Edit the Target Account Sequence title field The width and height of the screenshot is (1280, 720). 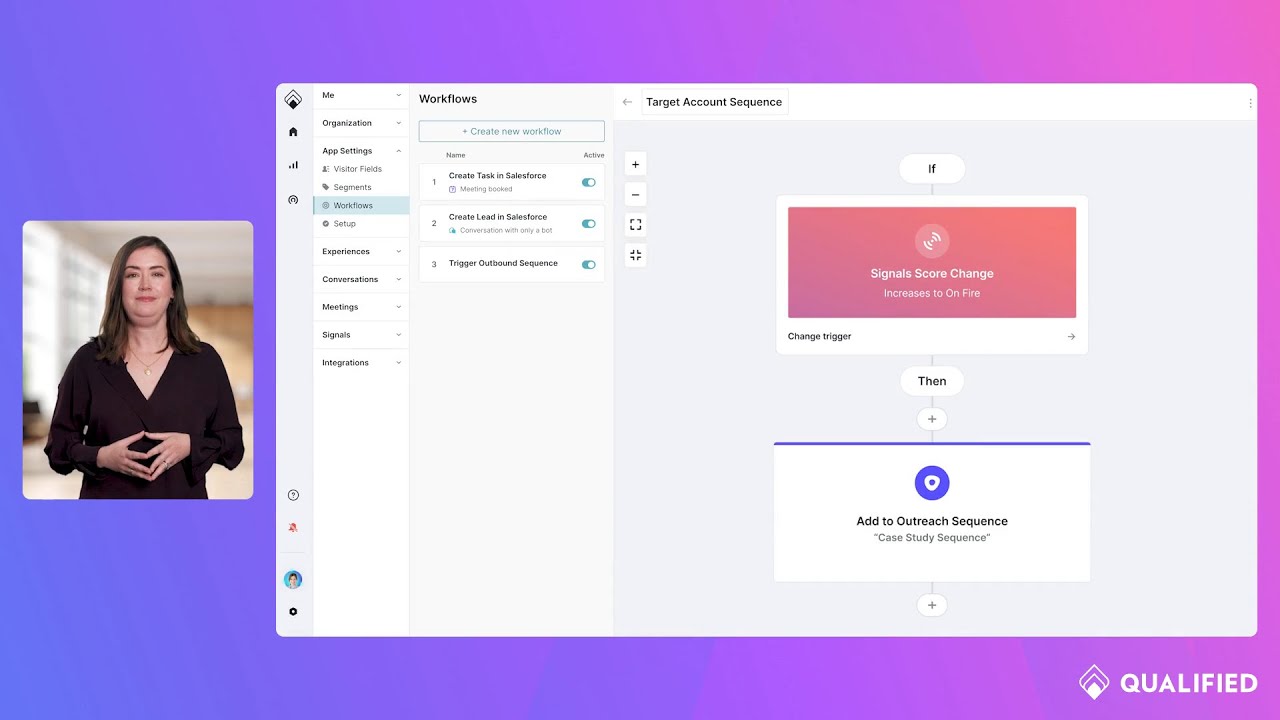pyautogui.click(x=714, y=102)
